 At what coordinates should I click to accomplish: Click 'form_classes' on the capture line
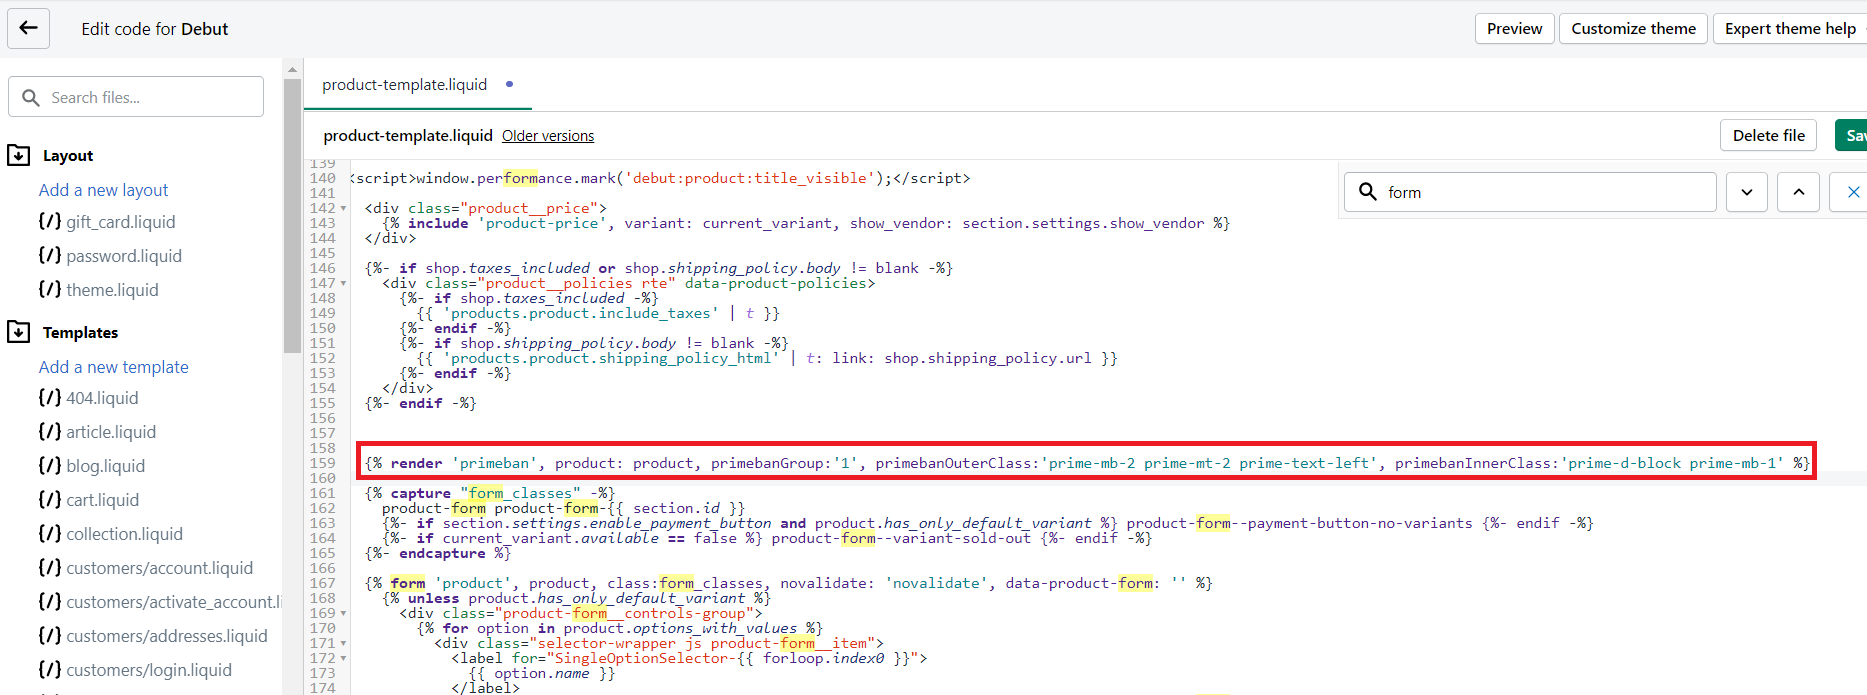click(520, 493)
